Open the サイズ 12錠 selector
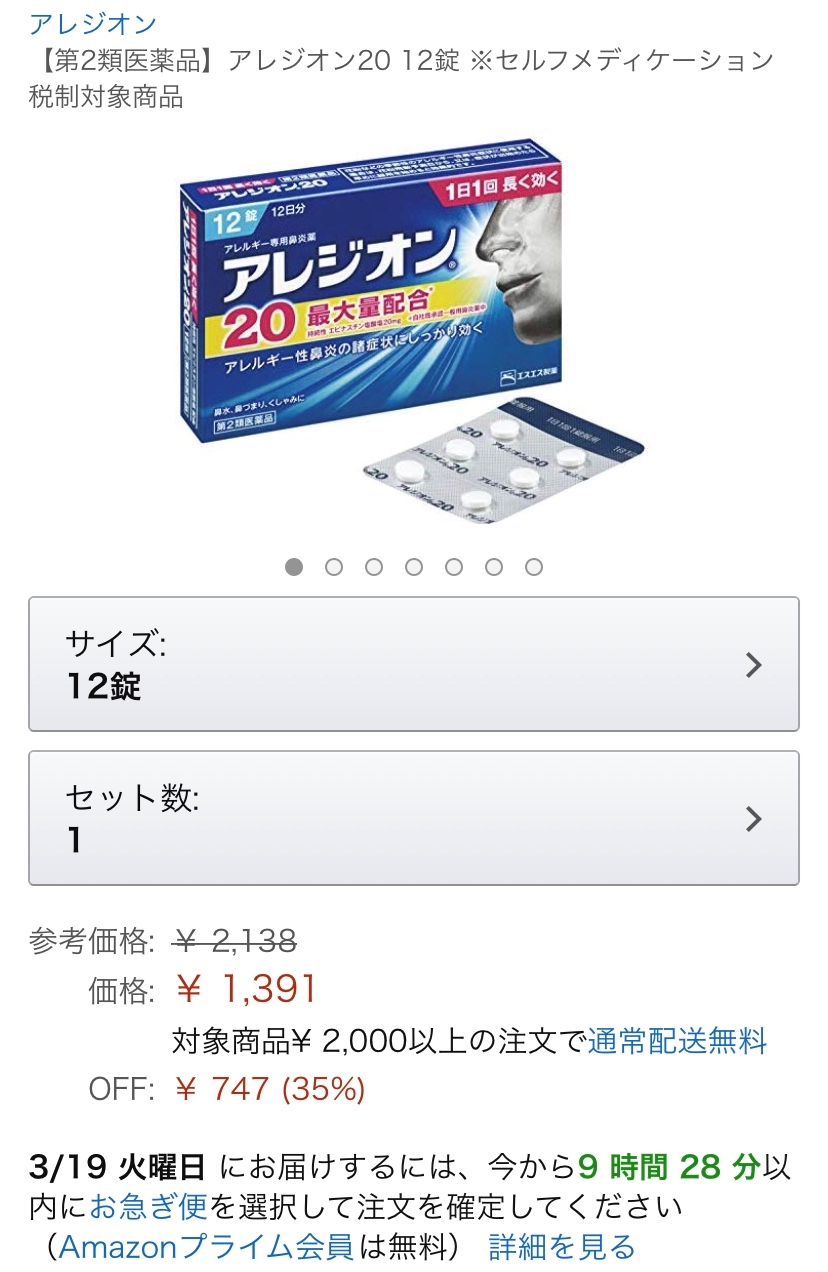Screen dimensions: 828x1272 [x=414, y=664]
